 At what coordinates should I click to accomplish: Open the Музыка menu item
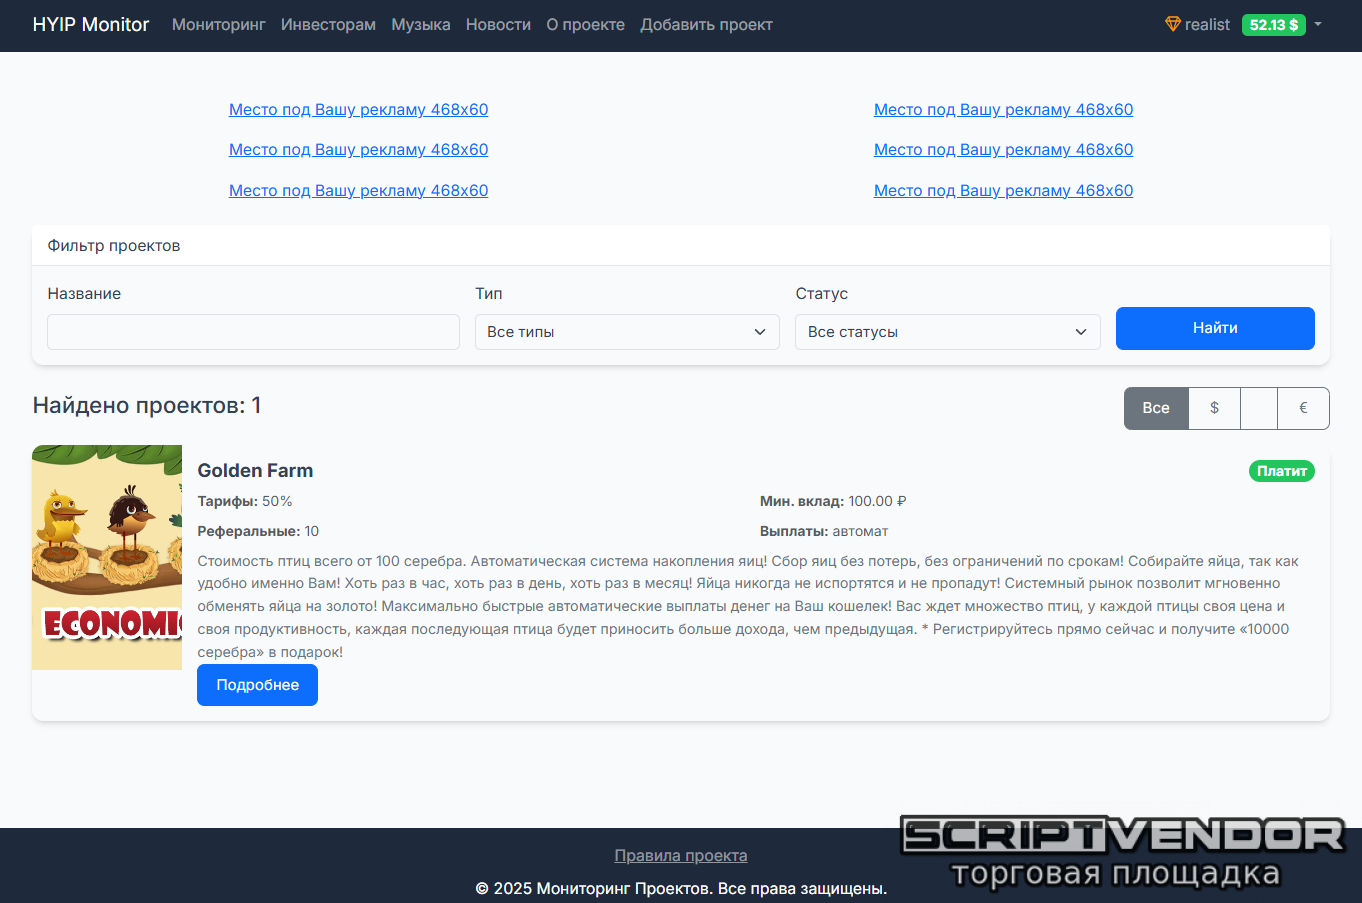point(420,25)
